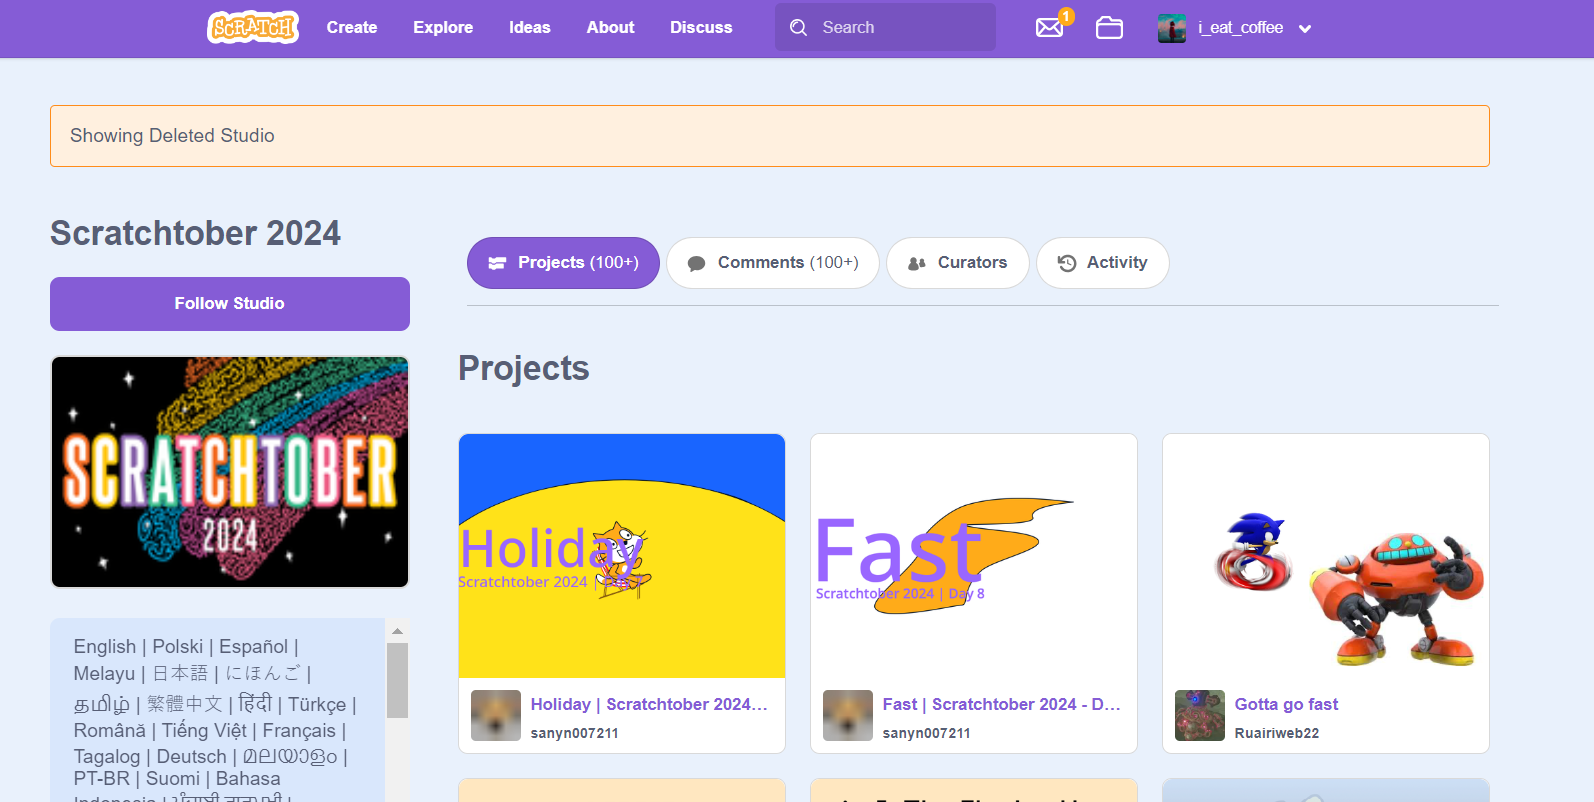
Task: Open the Curators tab
Action: [957, 263]
